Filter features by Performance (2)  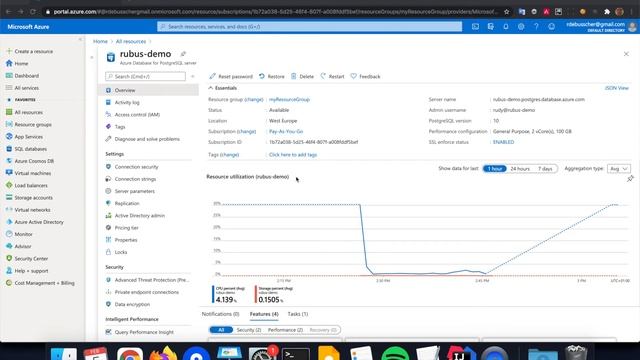[x=285, y=330]
